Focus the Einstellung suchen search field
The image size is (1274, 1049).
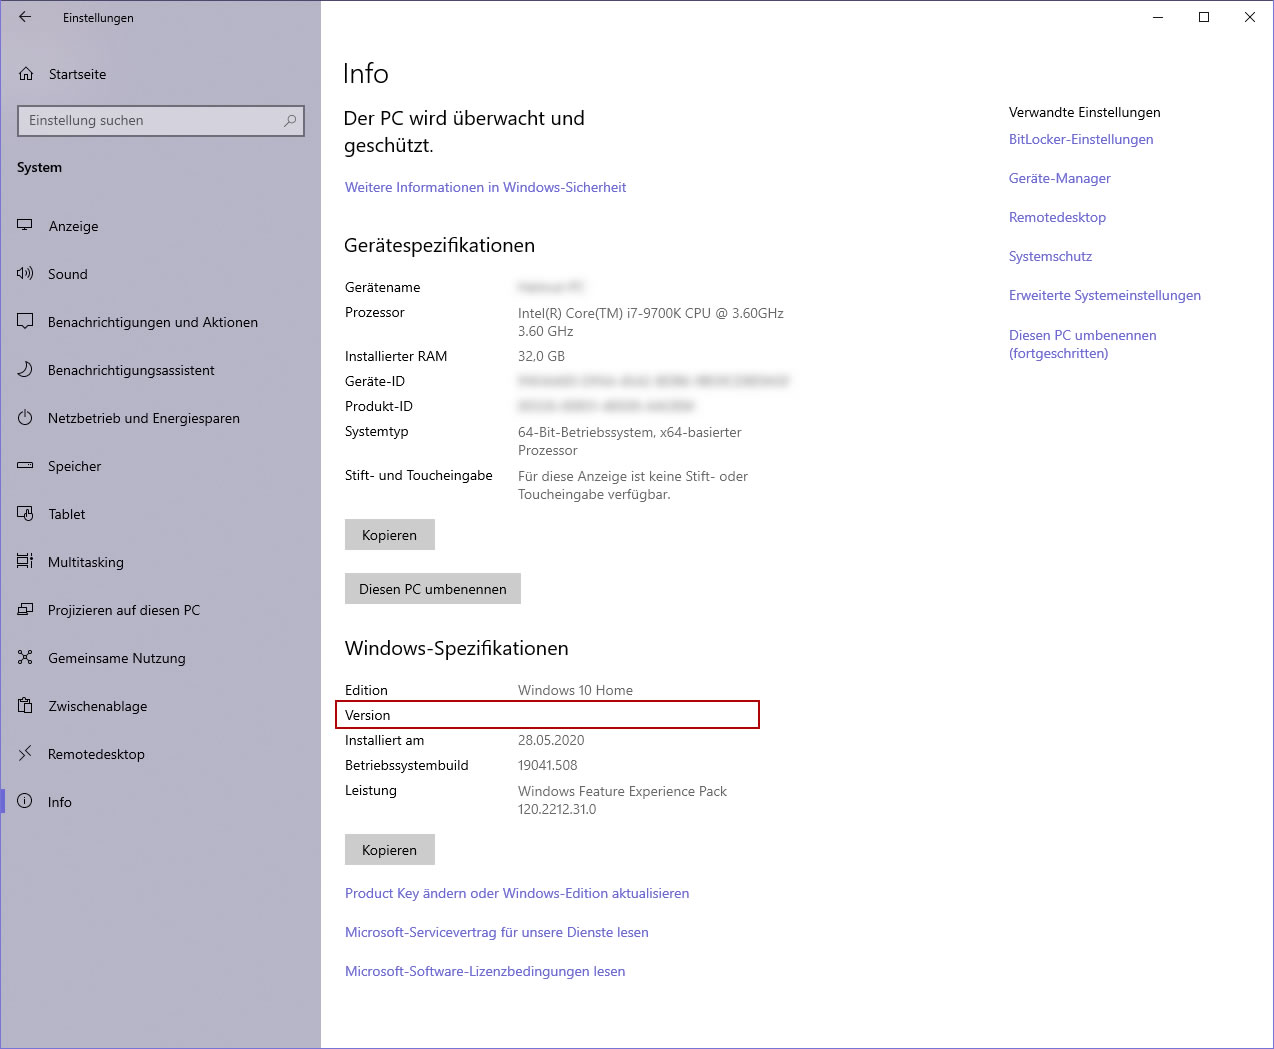click(x=161, y=120)
